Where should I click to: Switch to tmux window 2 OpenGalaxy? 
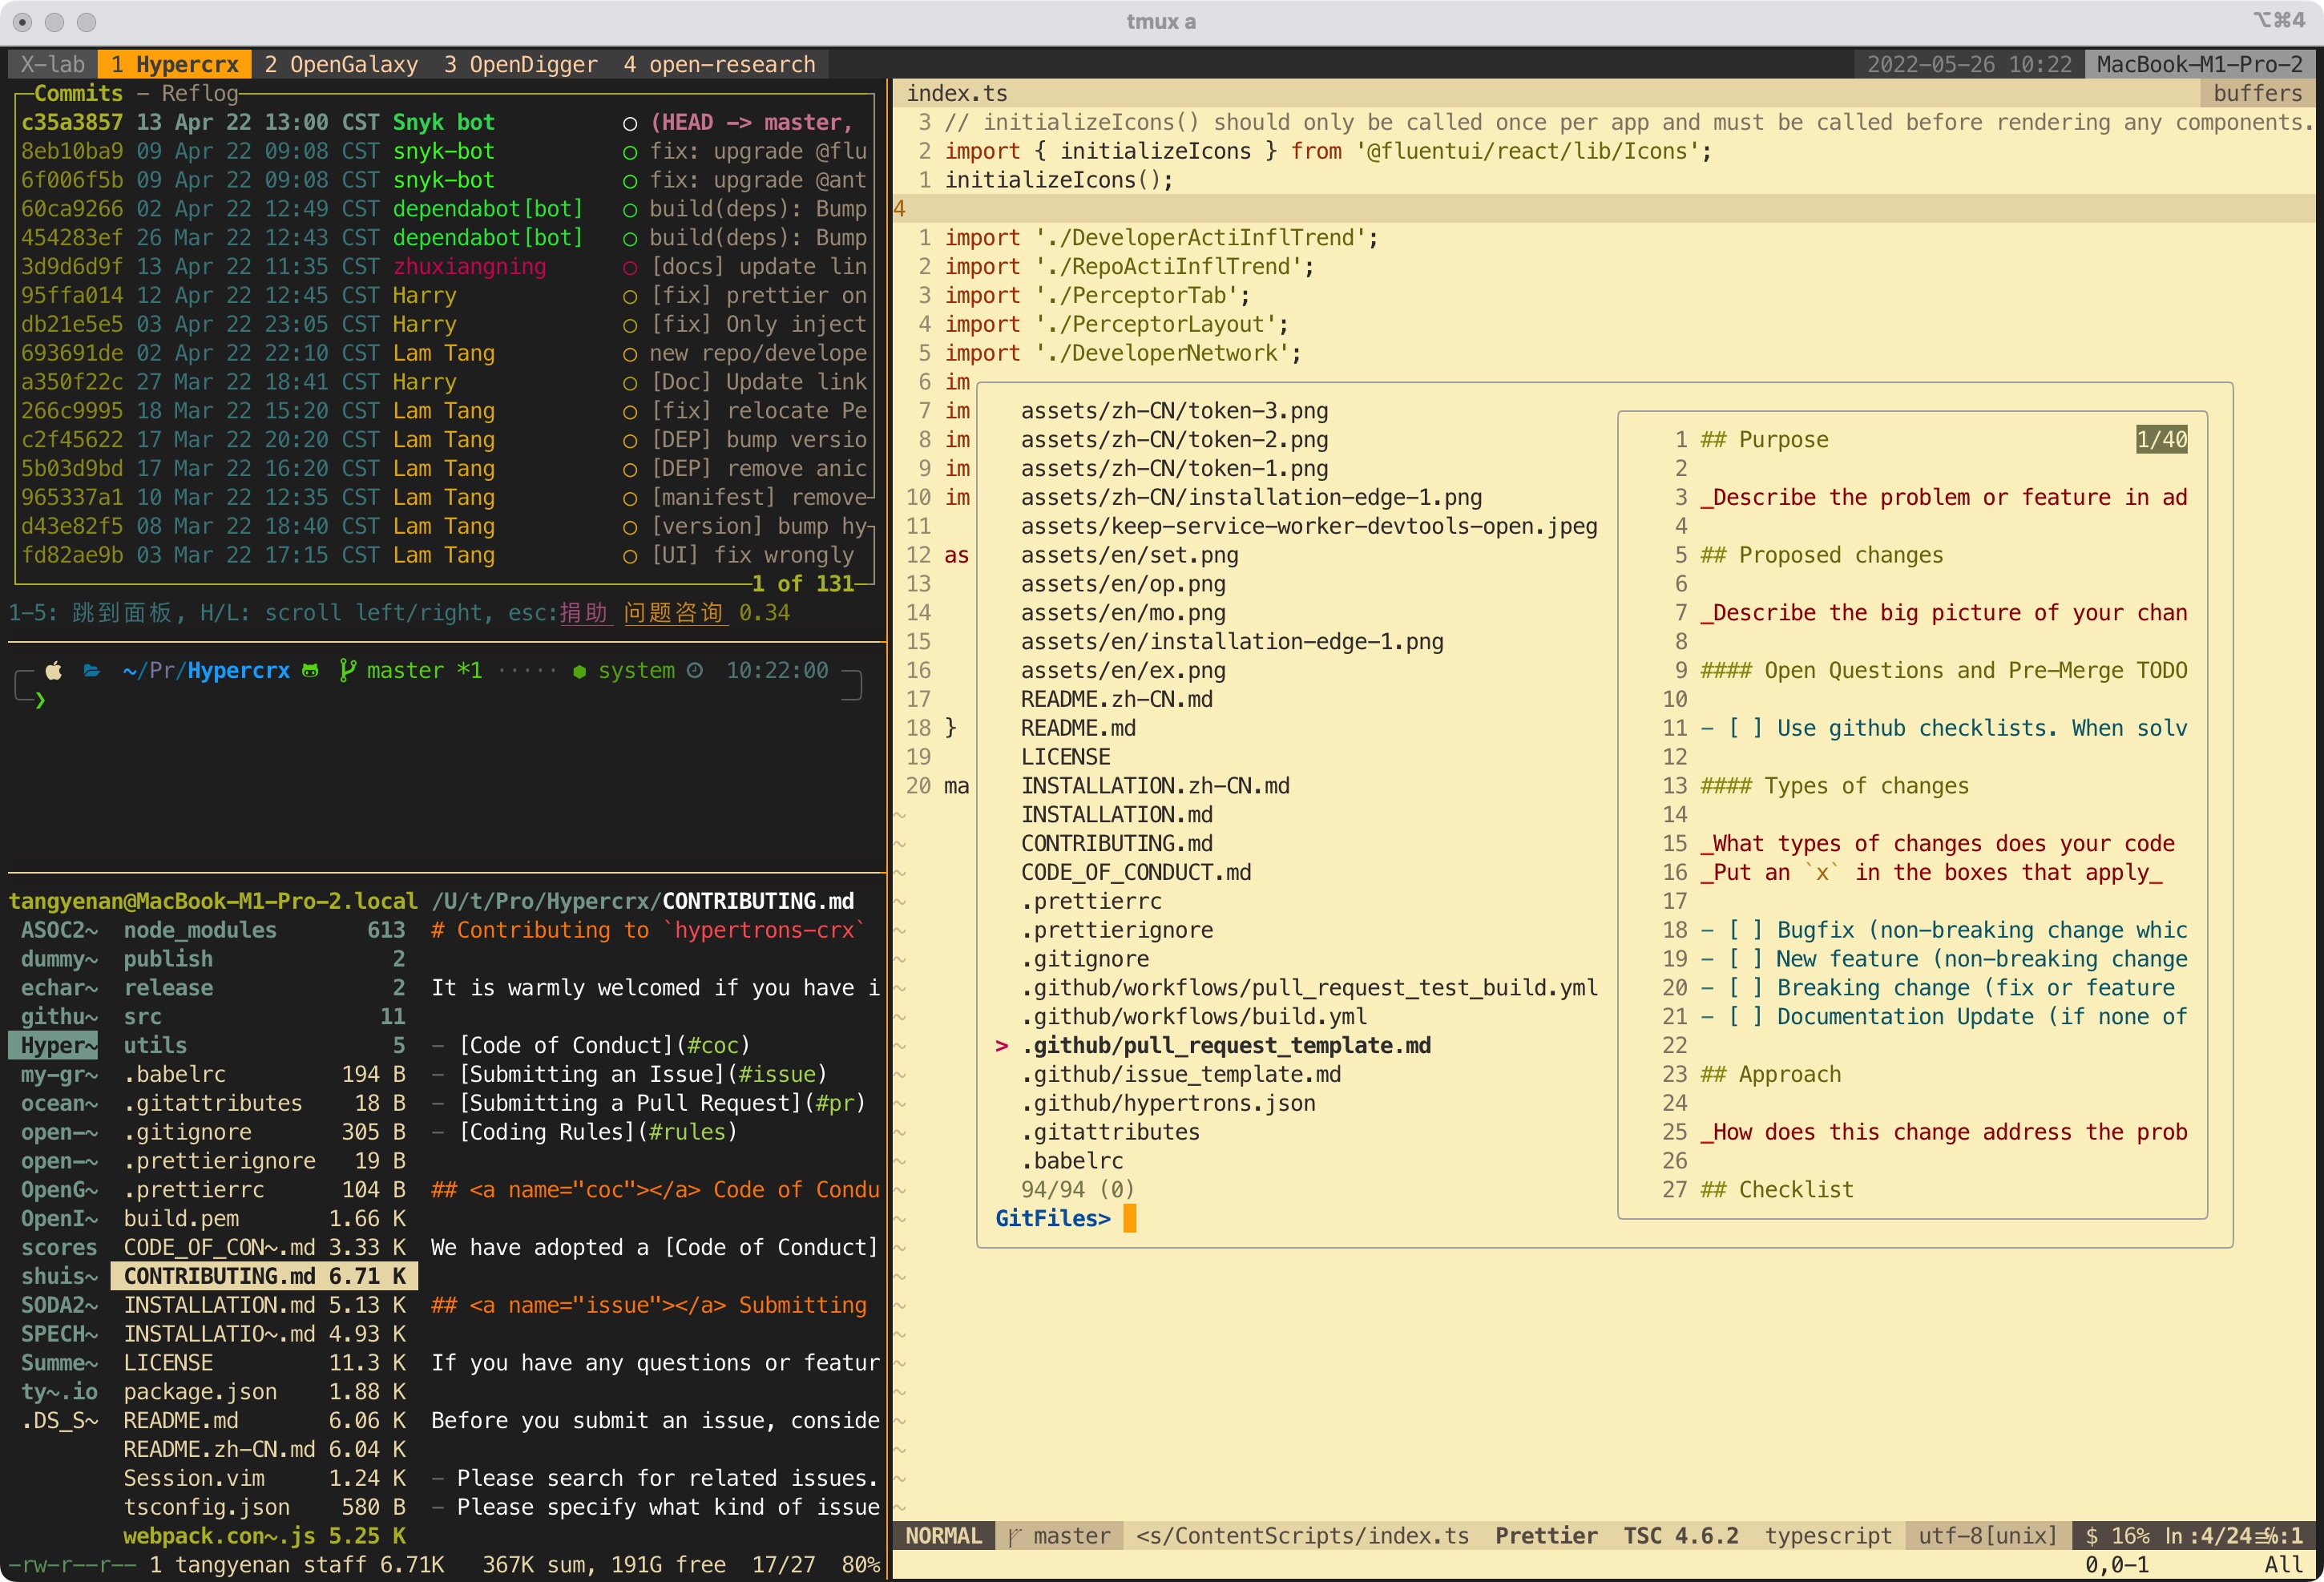point(341,65)
